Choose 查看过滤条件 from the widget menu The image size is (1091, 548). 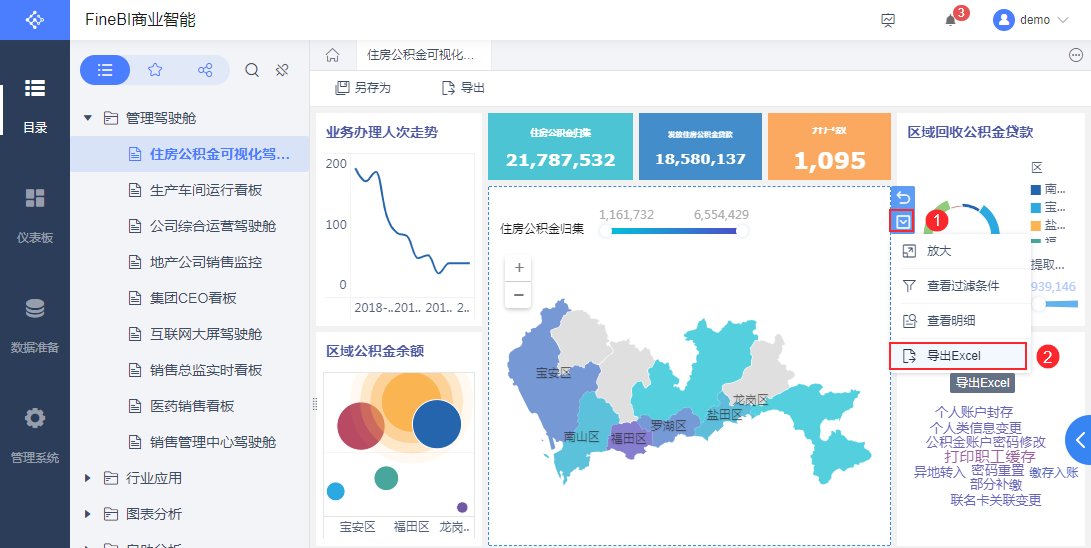(959, 286)
